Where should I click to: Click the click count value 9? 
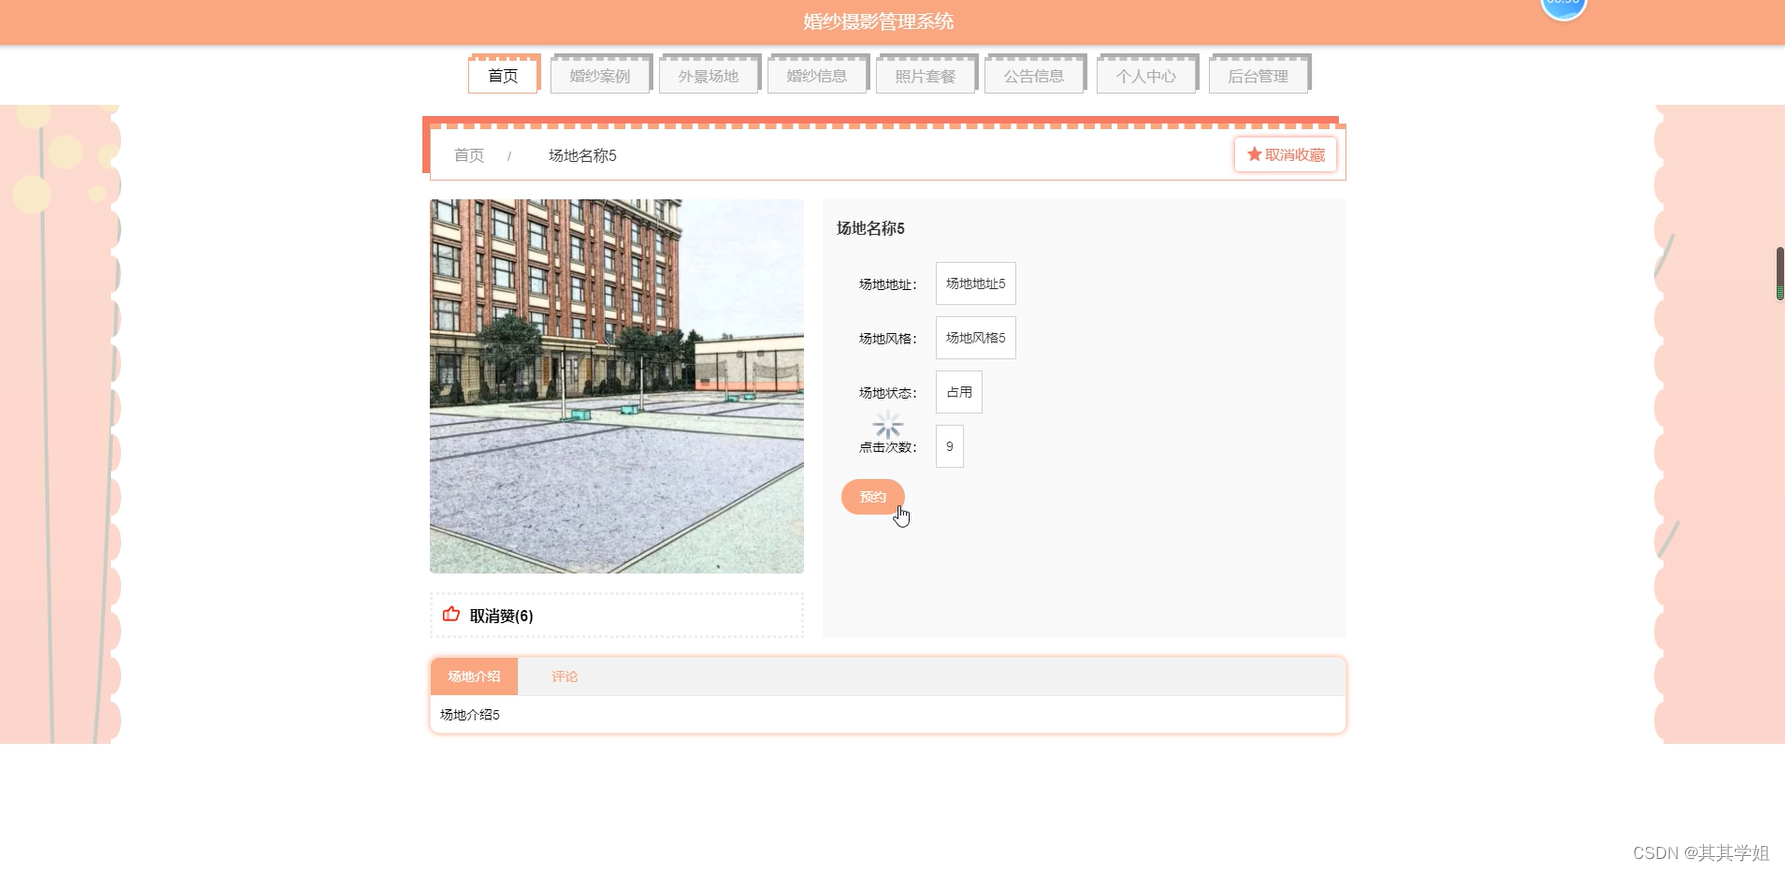(x=950, y=446)
